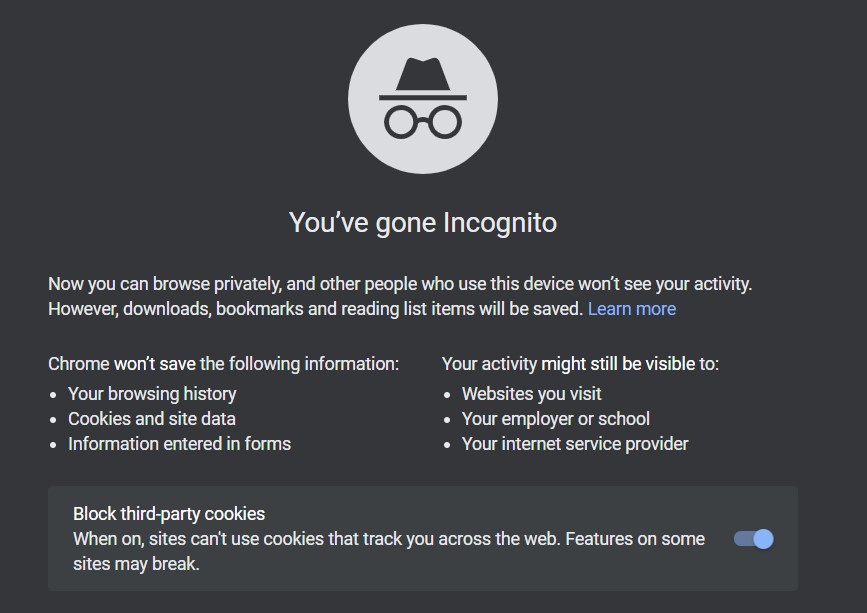This screenshot has height=613, width=867.
Task: Disable the Block third-party cookies toggle
Action: pyautogui.click(x=754, y=539)
